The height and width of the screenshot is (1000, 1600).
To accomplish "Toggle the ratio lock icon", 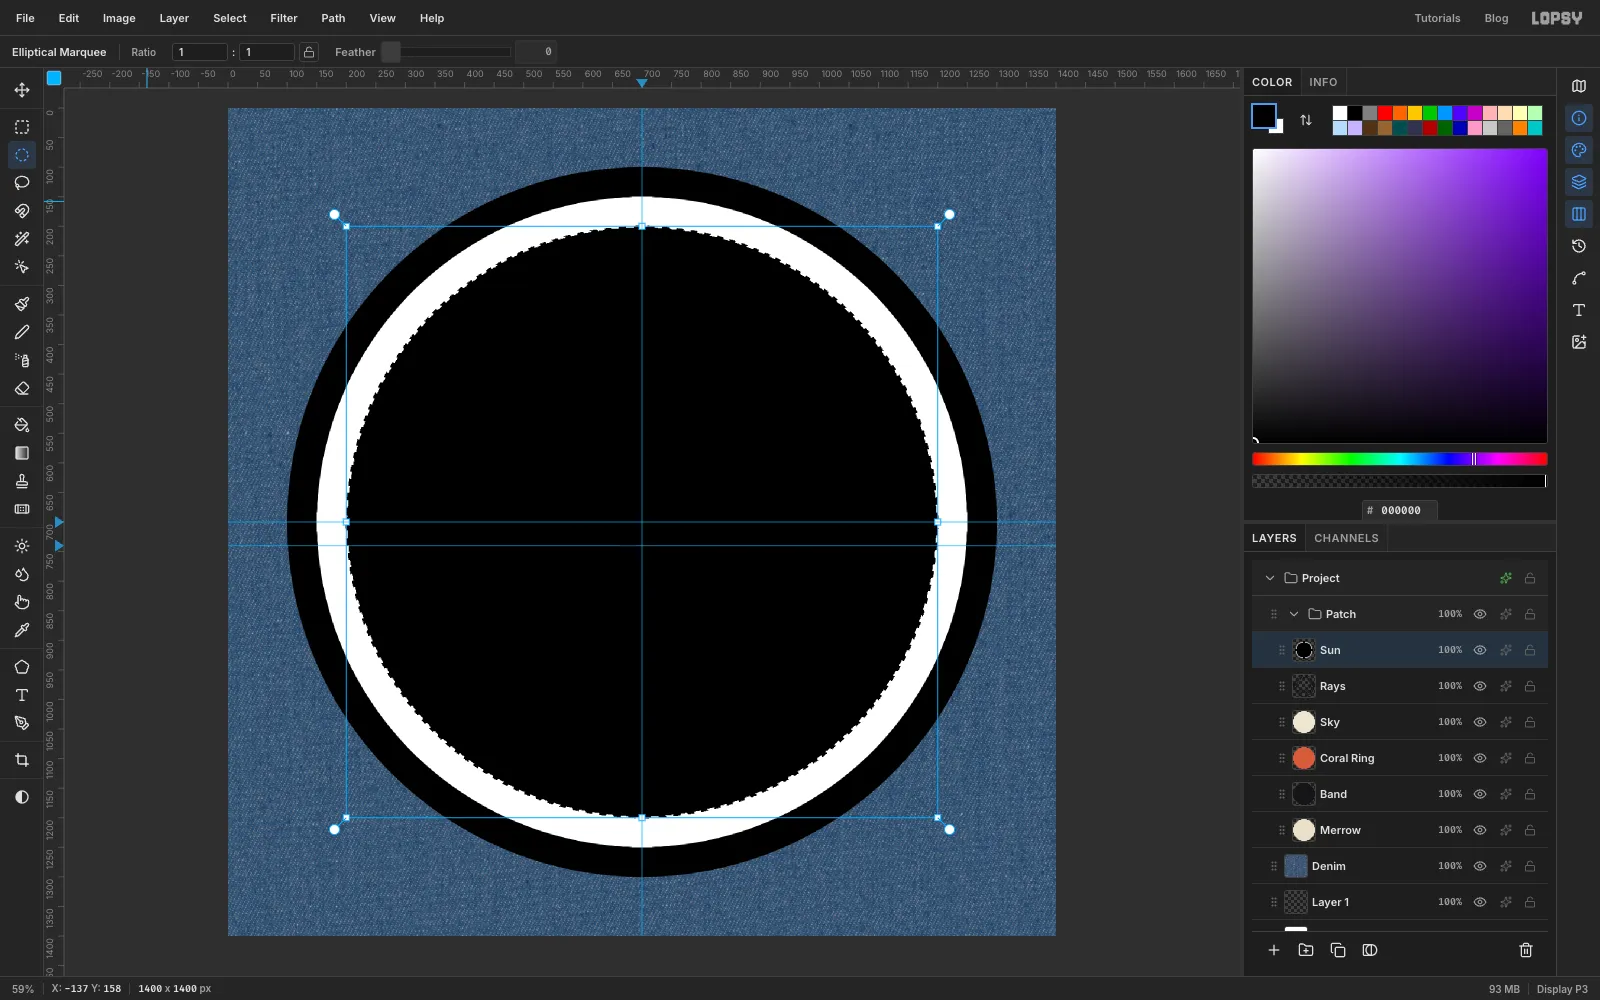I will click(x=310, y=52).
